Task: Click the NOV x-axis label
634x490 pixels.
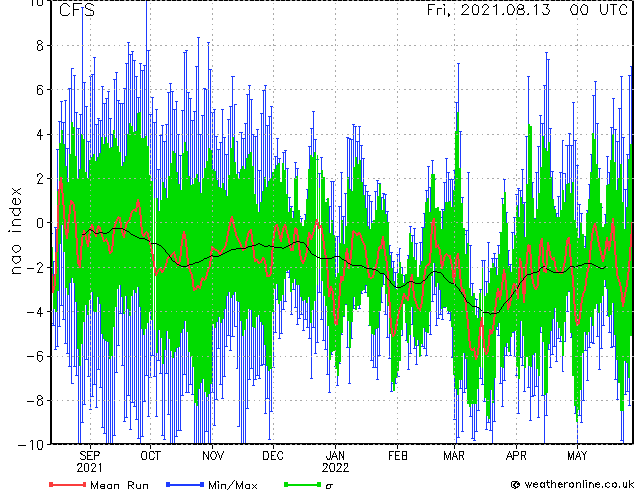Action: [x=213, y=456]
